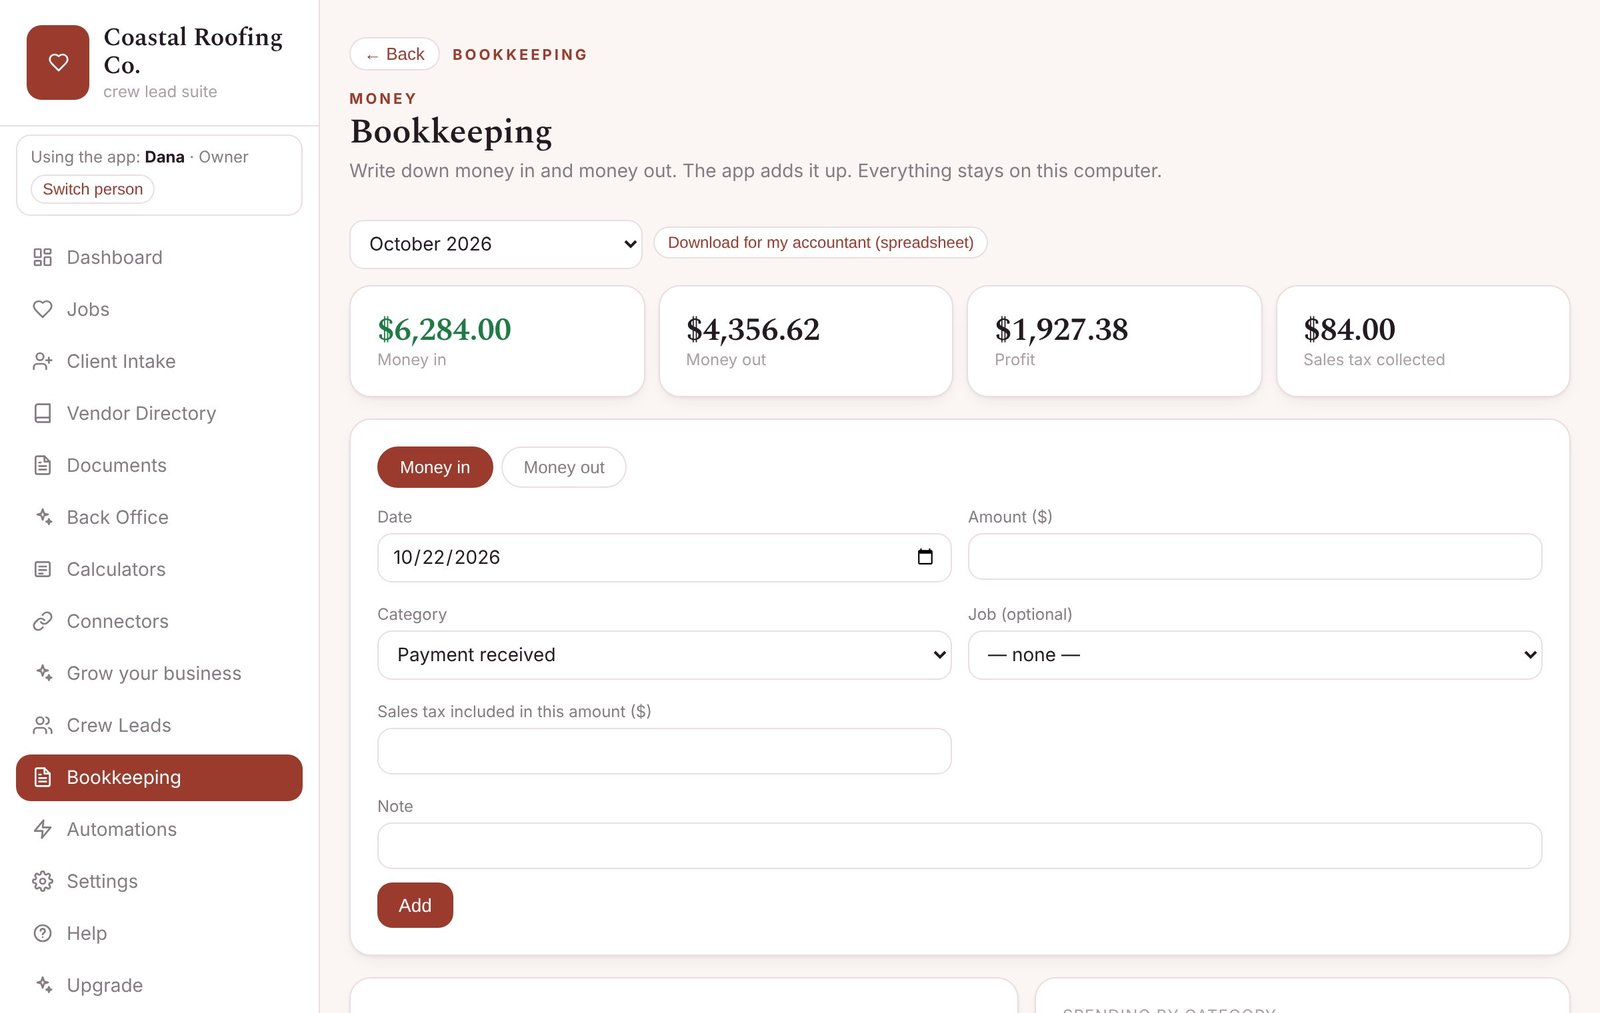
Task: Switch to the Money in entry type
Action: 435,467
